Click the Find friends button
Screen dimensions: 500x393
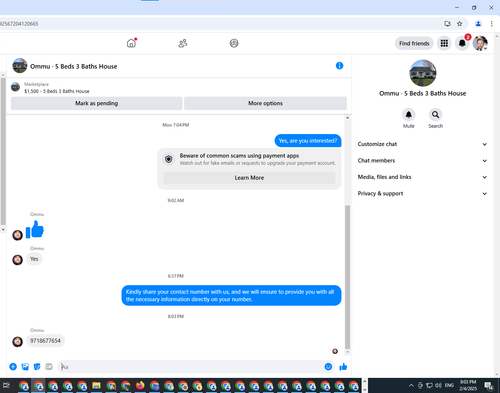[414, 43]
